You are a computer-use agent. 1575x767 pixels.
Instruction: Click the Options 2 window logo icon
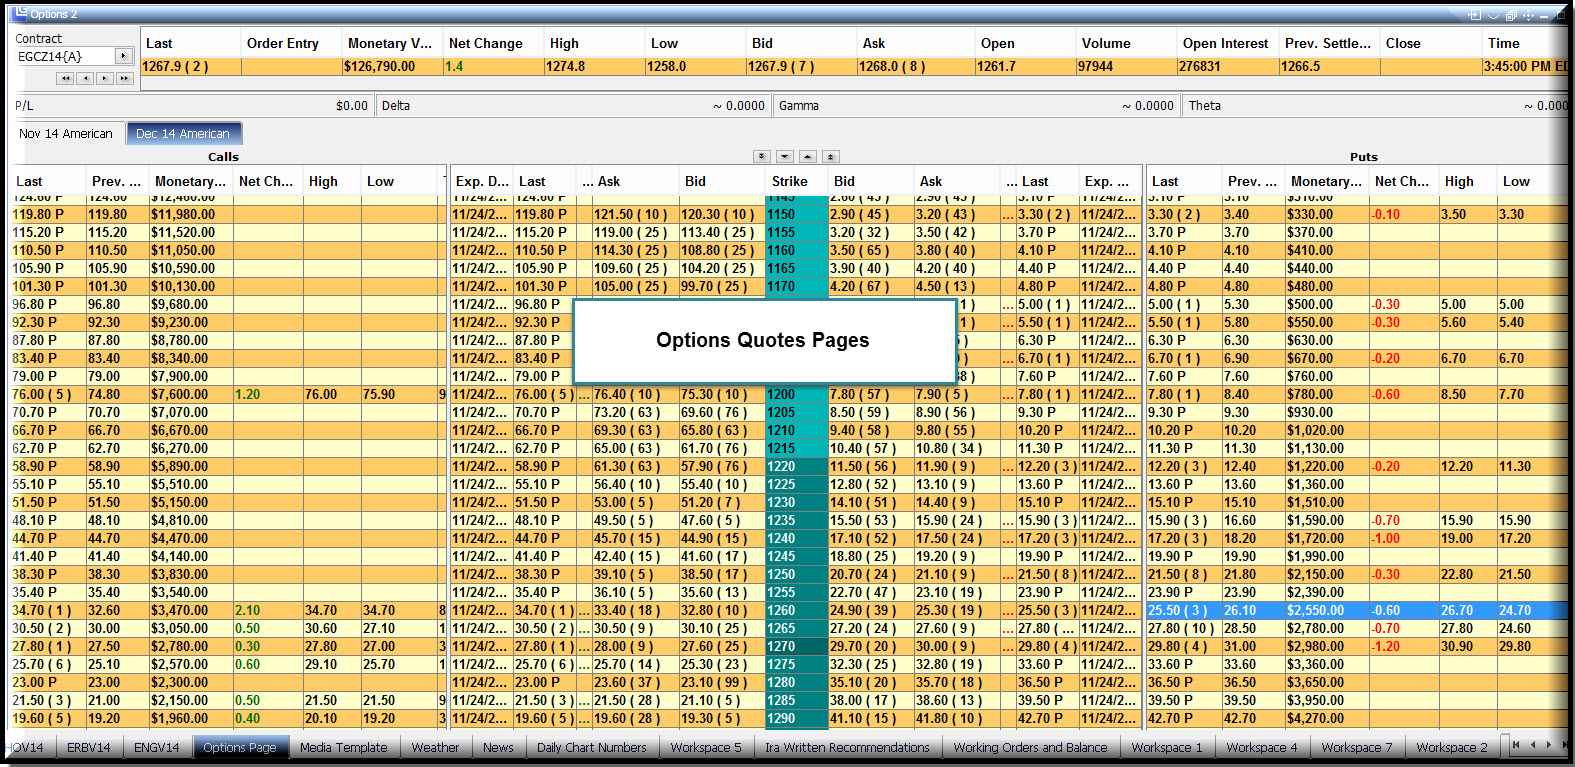[x=20, y=13]
